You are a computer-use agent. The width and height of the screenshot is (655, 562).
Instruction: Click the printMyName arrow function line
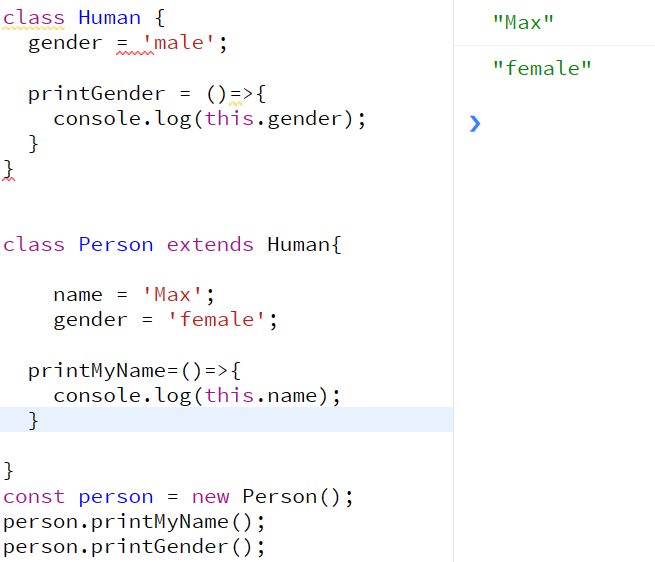pos(134,371)
